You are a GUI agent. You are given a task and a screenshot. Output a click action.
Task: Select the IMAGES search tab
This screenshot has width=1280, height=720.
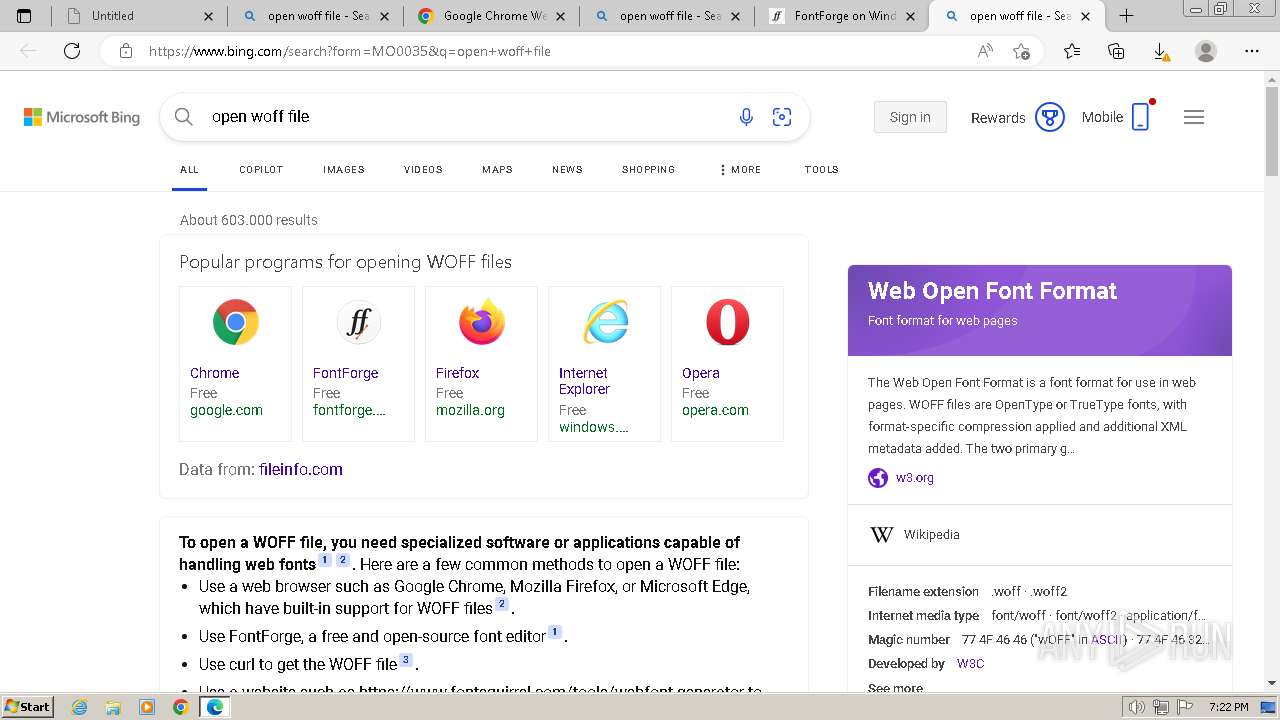click(x=343, y=170)
